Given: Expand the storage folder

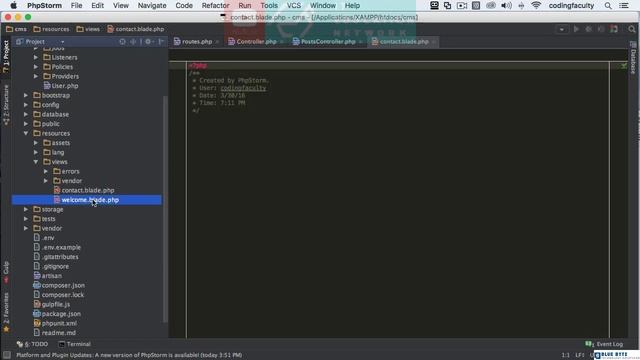Looking at the screenshot, I should tap(26, 209).
